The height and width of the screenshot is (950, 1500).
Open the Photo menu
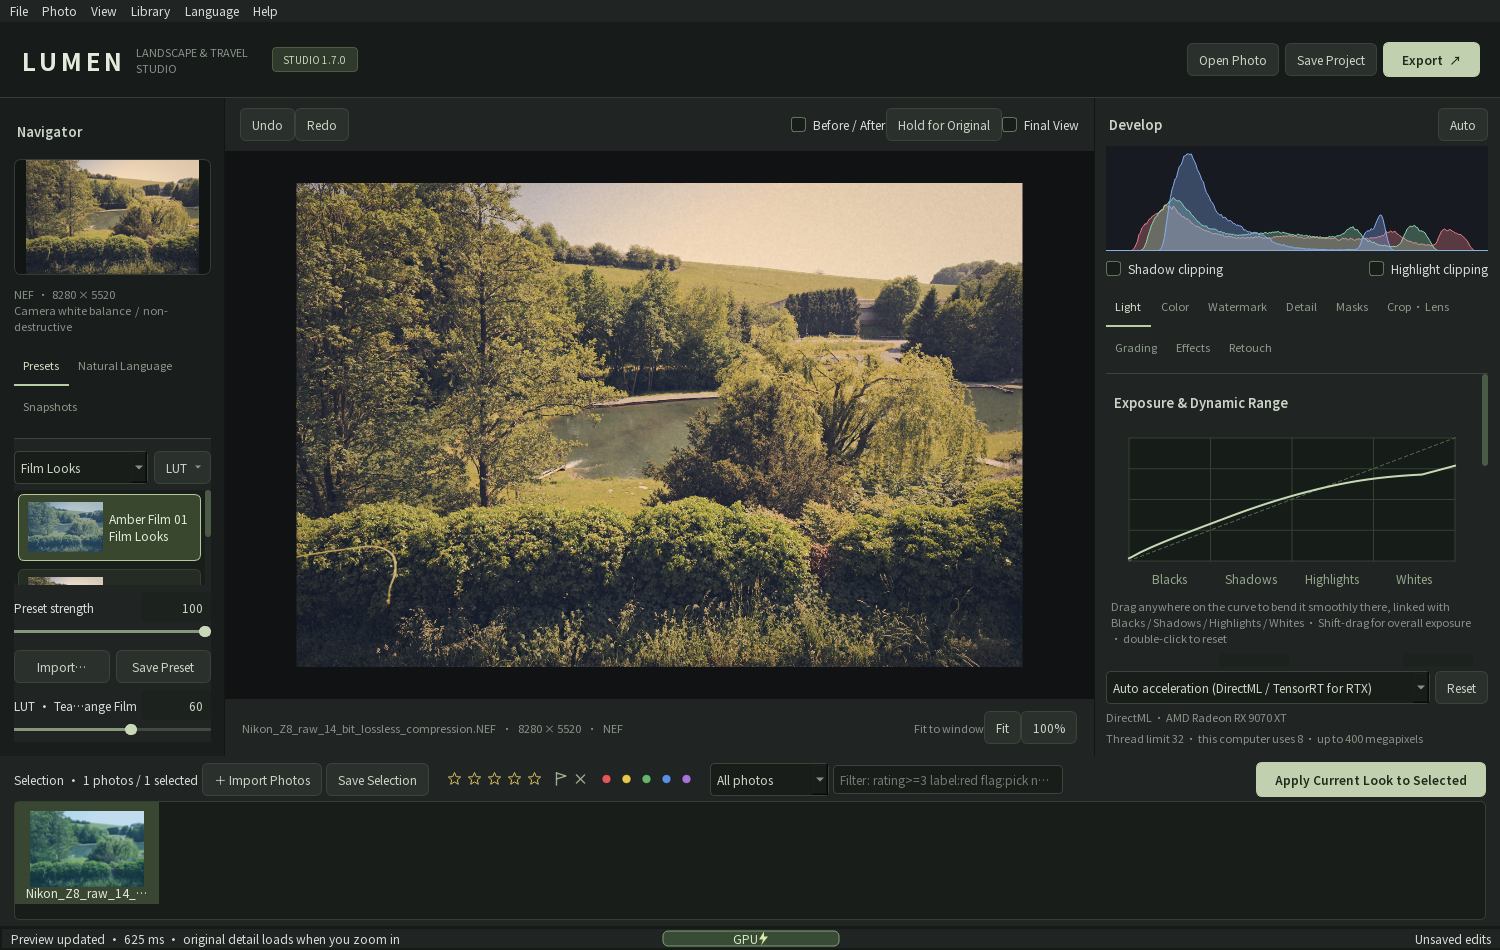[x=59, y=11]
